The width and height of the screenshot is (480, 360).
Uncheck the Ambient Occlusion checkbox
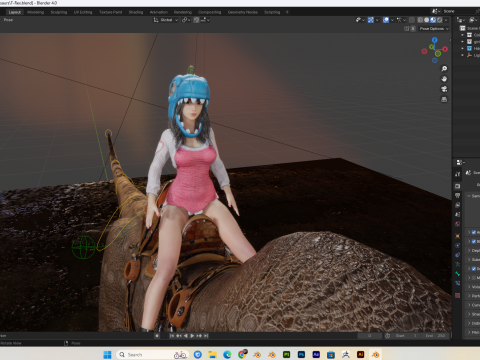click(x=474, y=232)
